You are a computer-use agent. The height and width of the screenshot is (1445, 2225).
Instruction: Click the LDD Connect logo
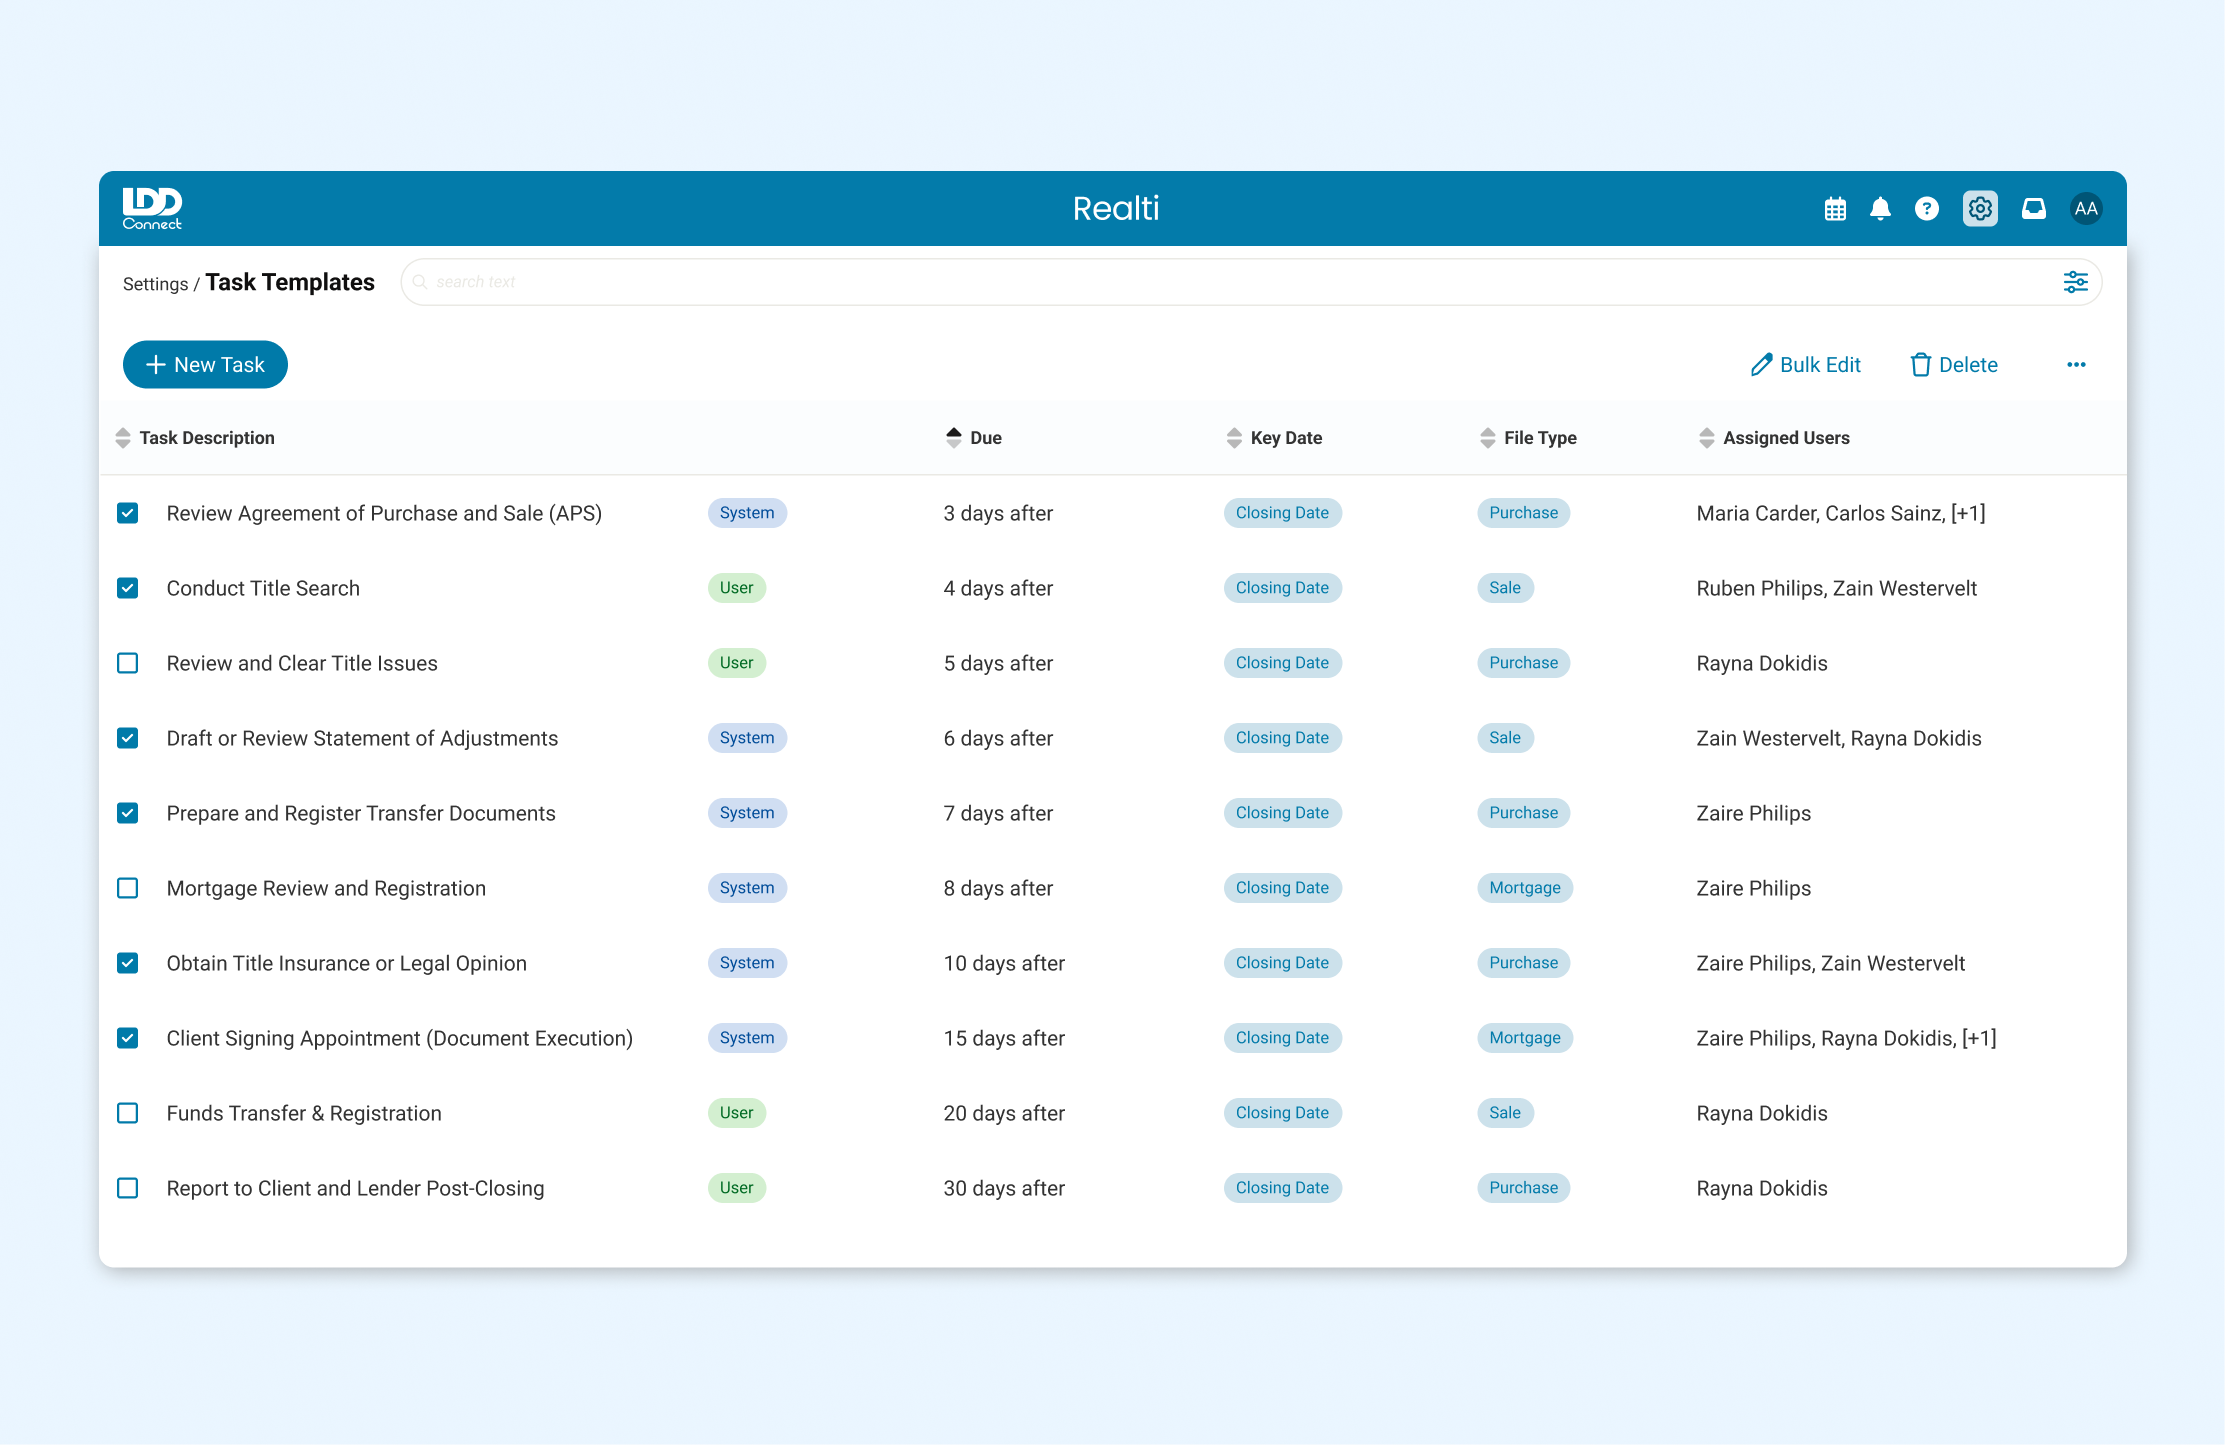tap(152, 209)
